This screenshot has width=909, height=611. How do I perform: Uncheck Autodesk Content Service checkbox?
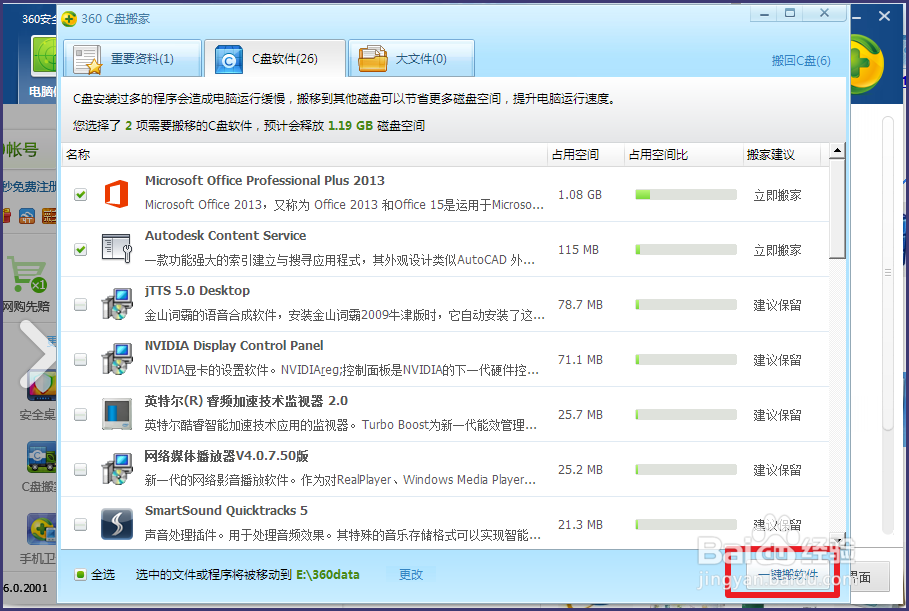[x=81, y=249]
